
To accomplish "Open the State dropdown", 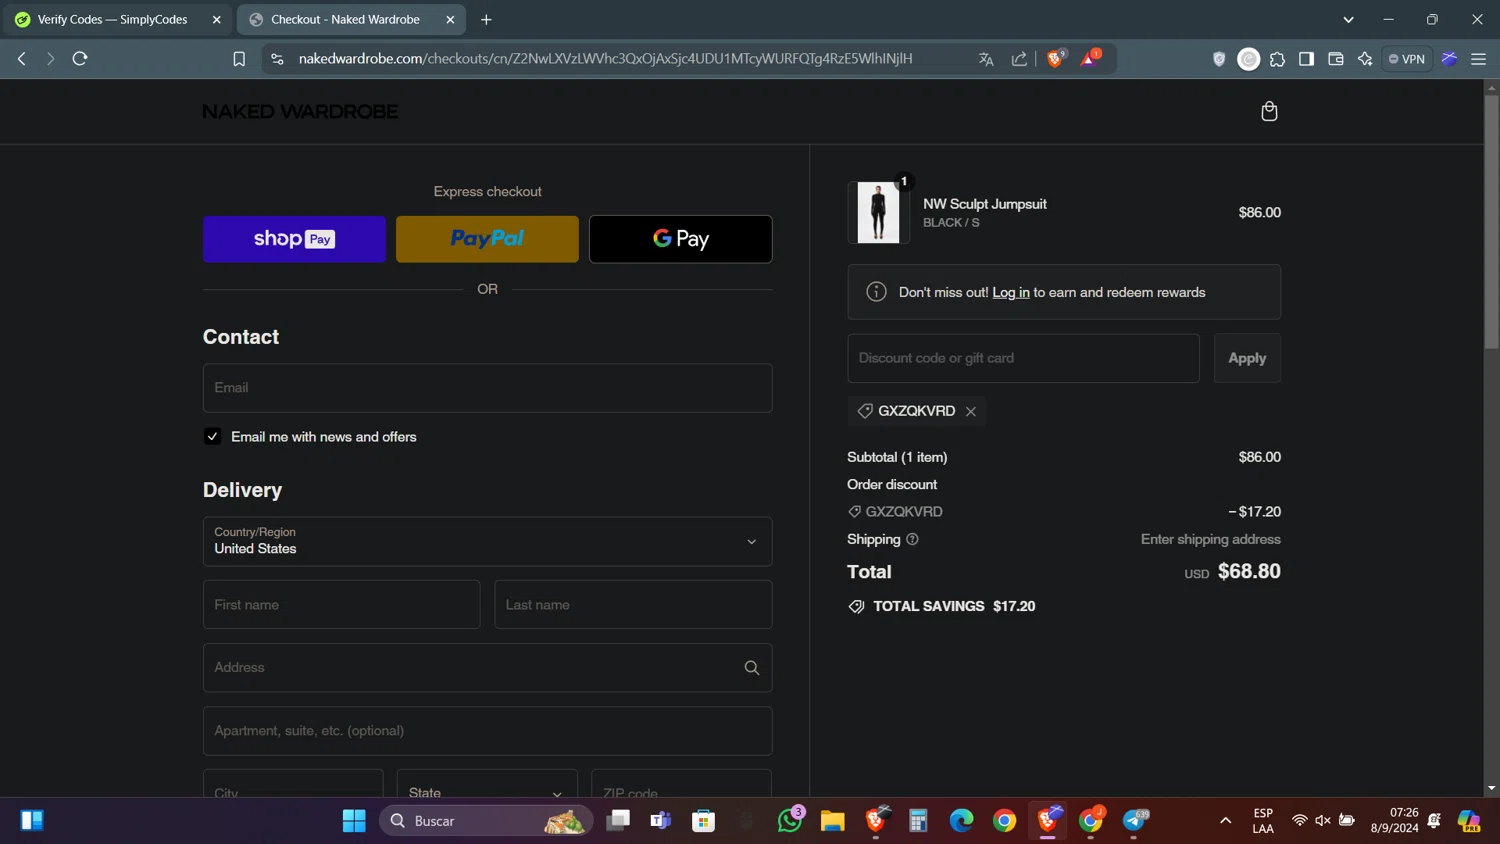I will pyautogui.click(x=487, y=784).
